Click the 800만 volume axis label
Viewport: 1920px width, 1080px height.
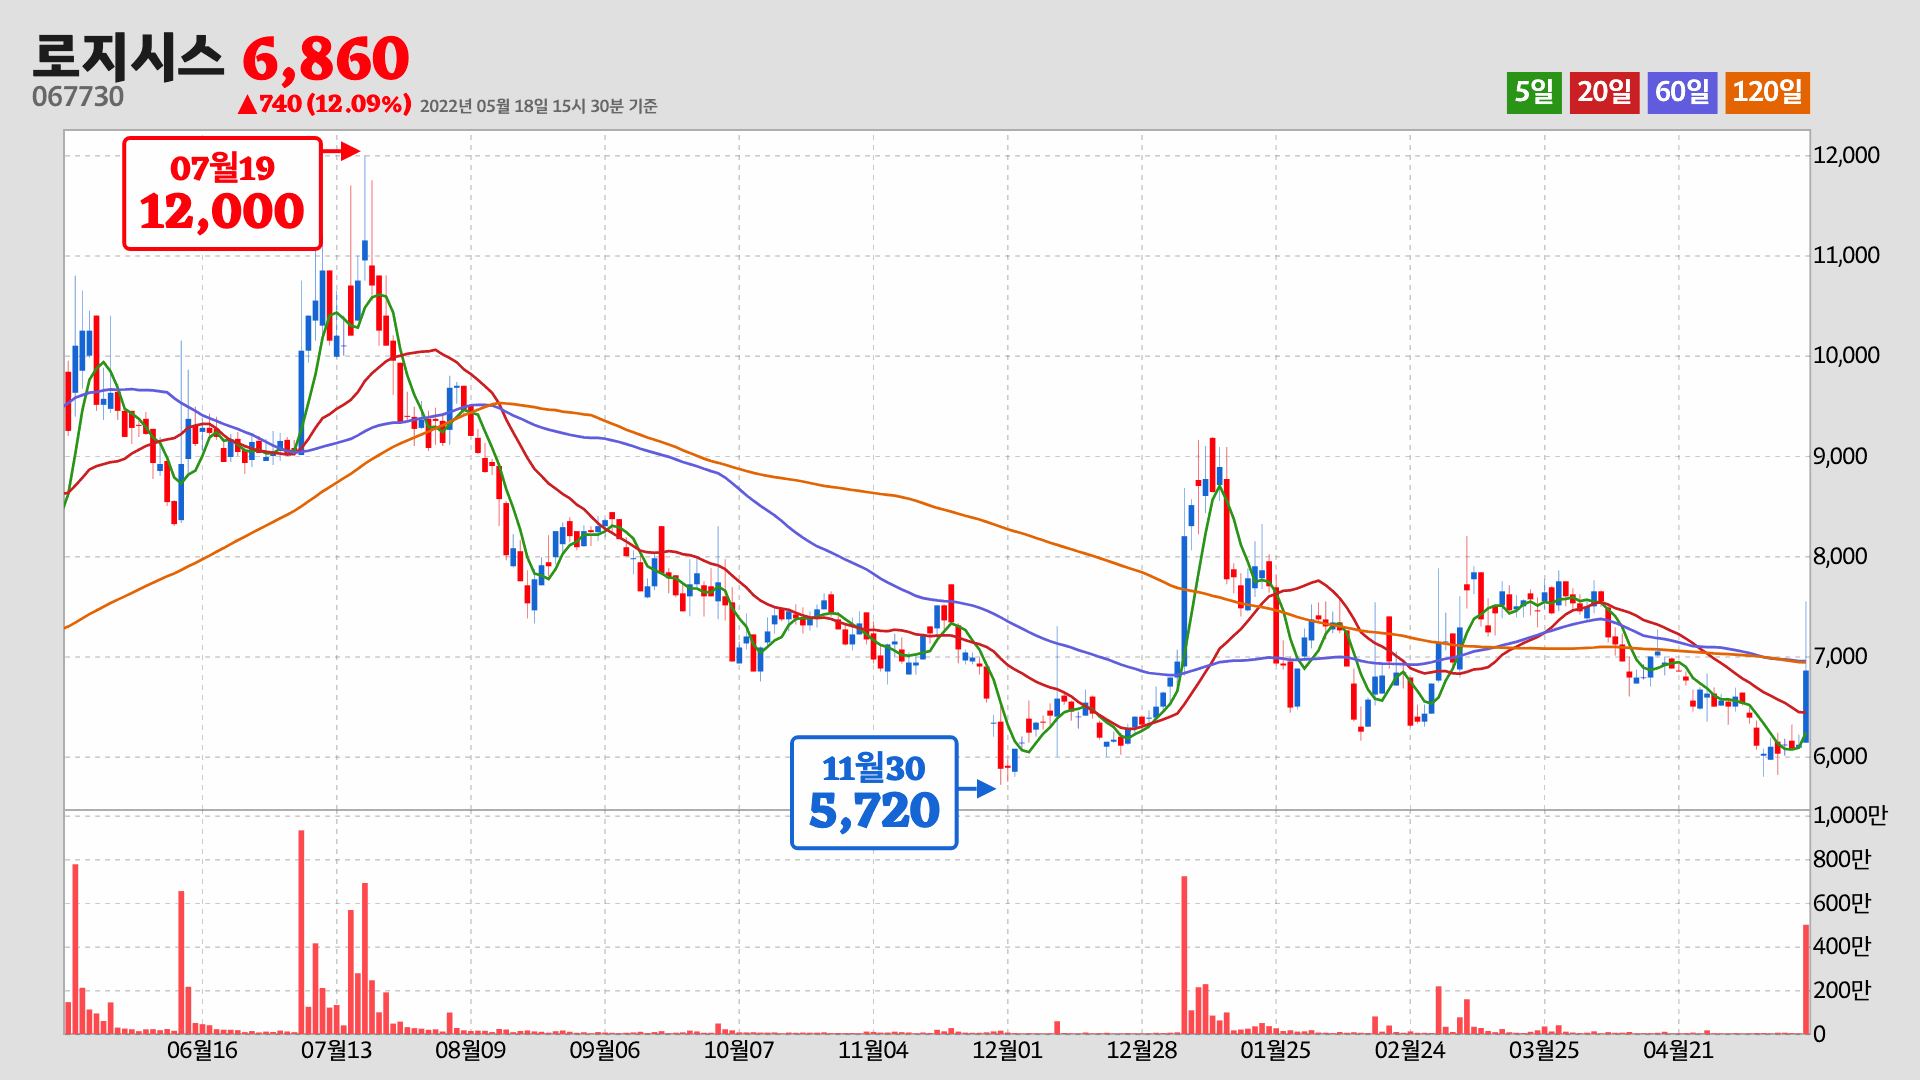(1842, 859)
